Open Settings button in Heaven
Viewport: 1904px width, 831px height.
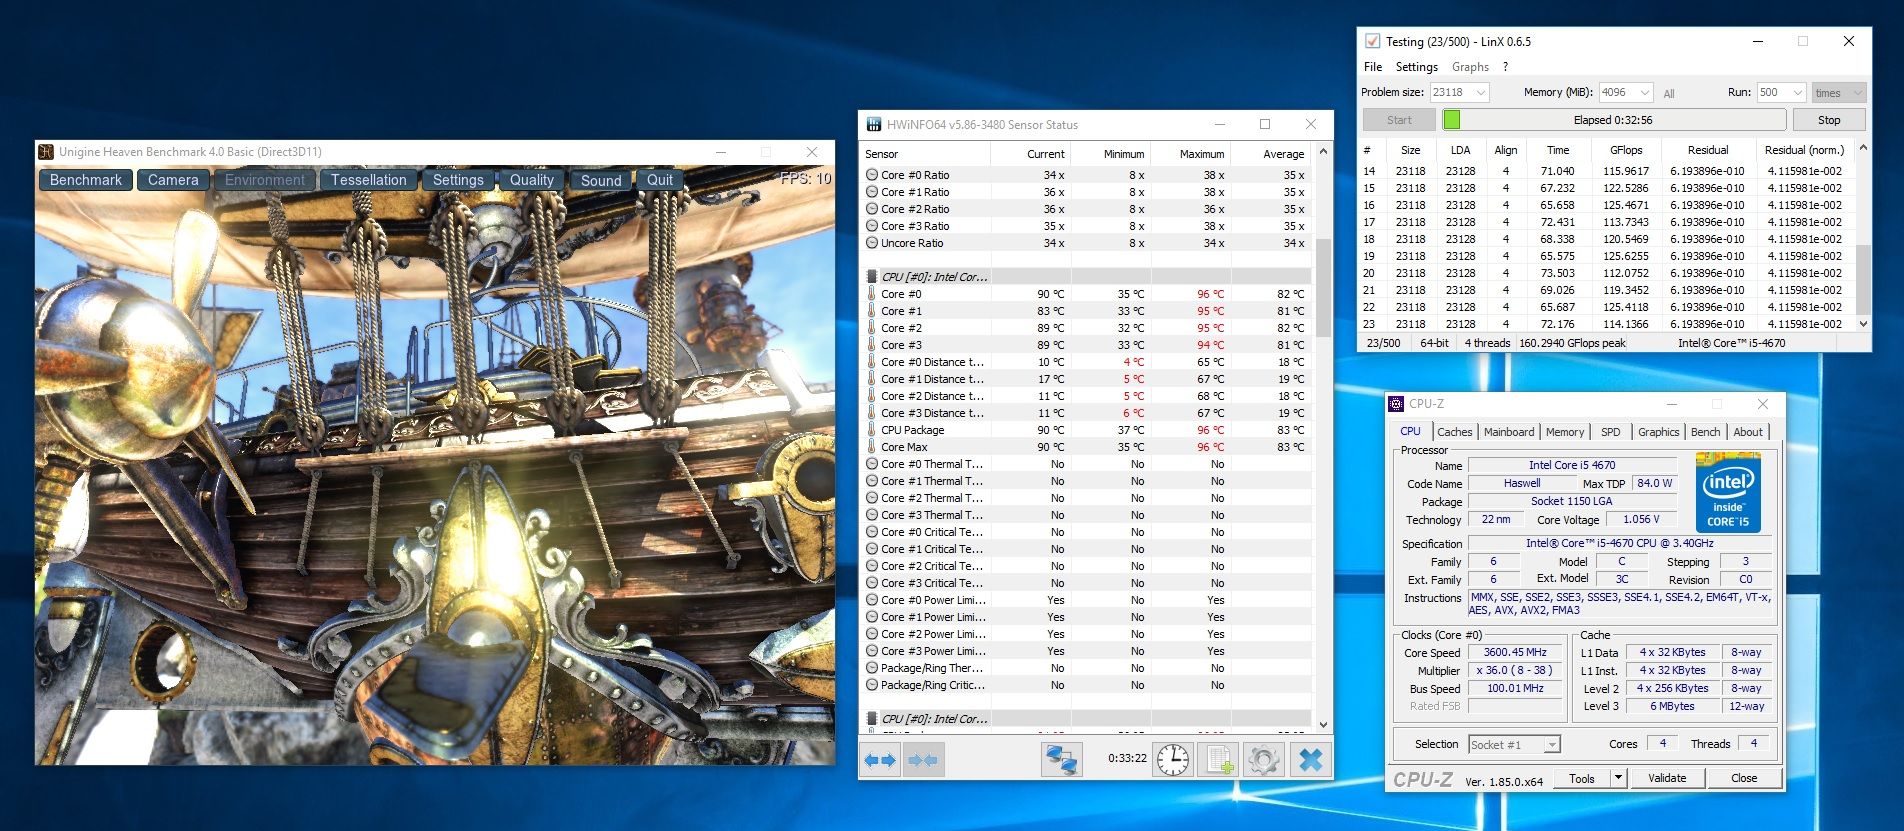tap(458, 180)
